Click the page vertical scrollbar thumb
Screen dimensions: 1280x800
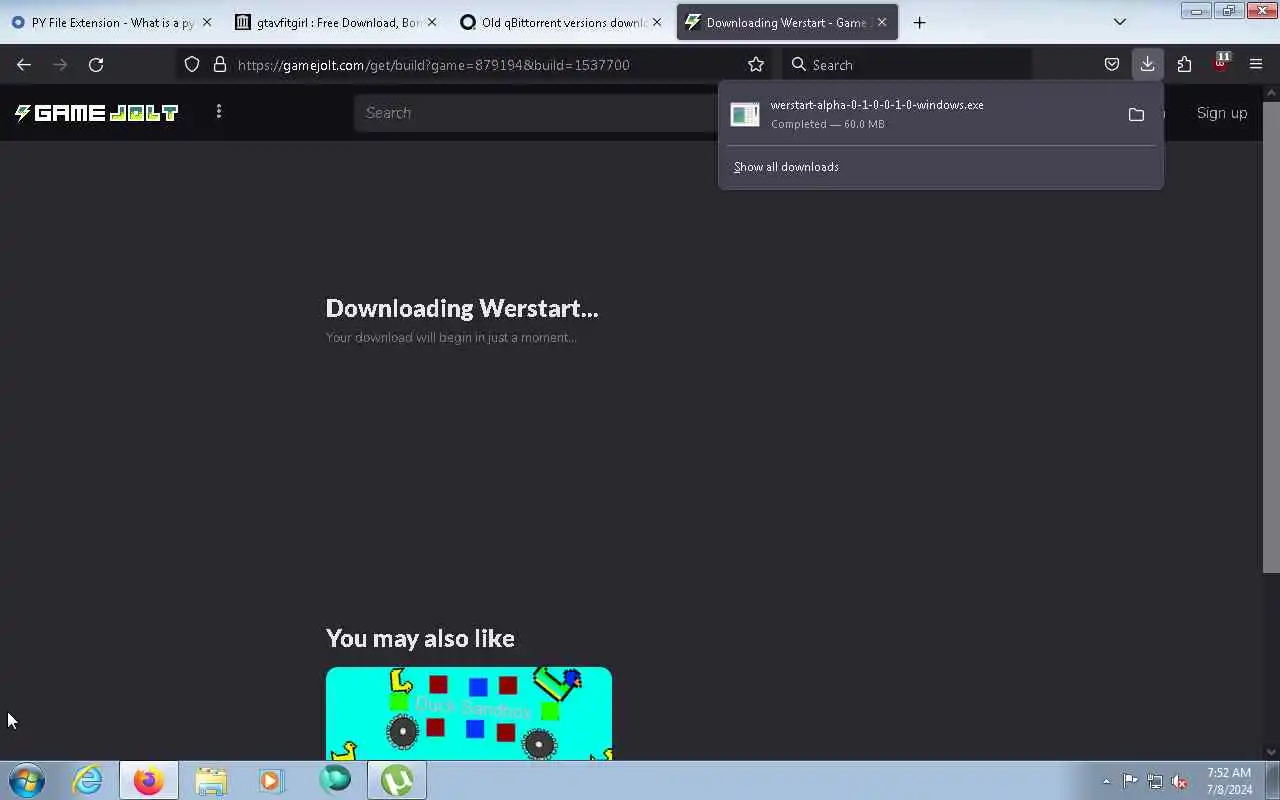pyautogui.click(x=1271, y=337)
